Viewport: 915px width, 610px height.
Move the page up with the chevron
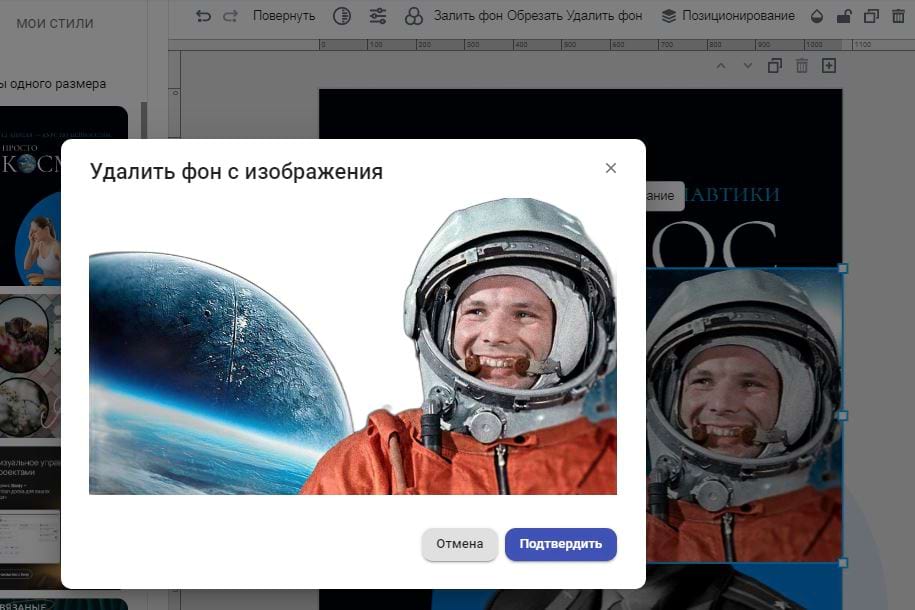pyautogui.click(x=721, y=66)
